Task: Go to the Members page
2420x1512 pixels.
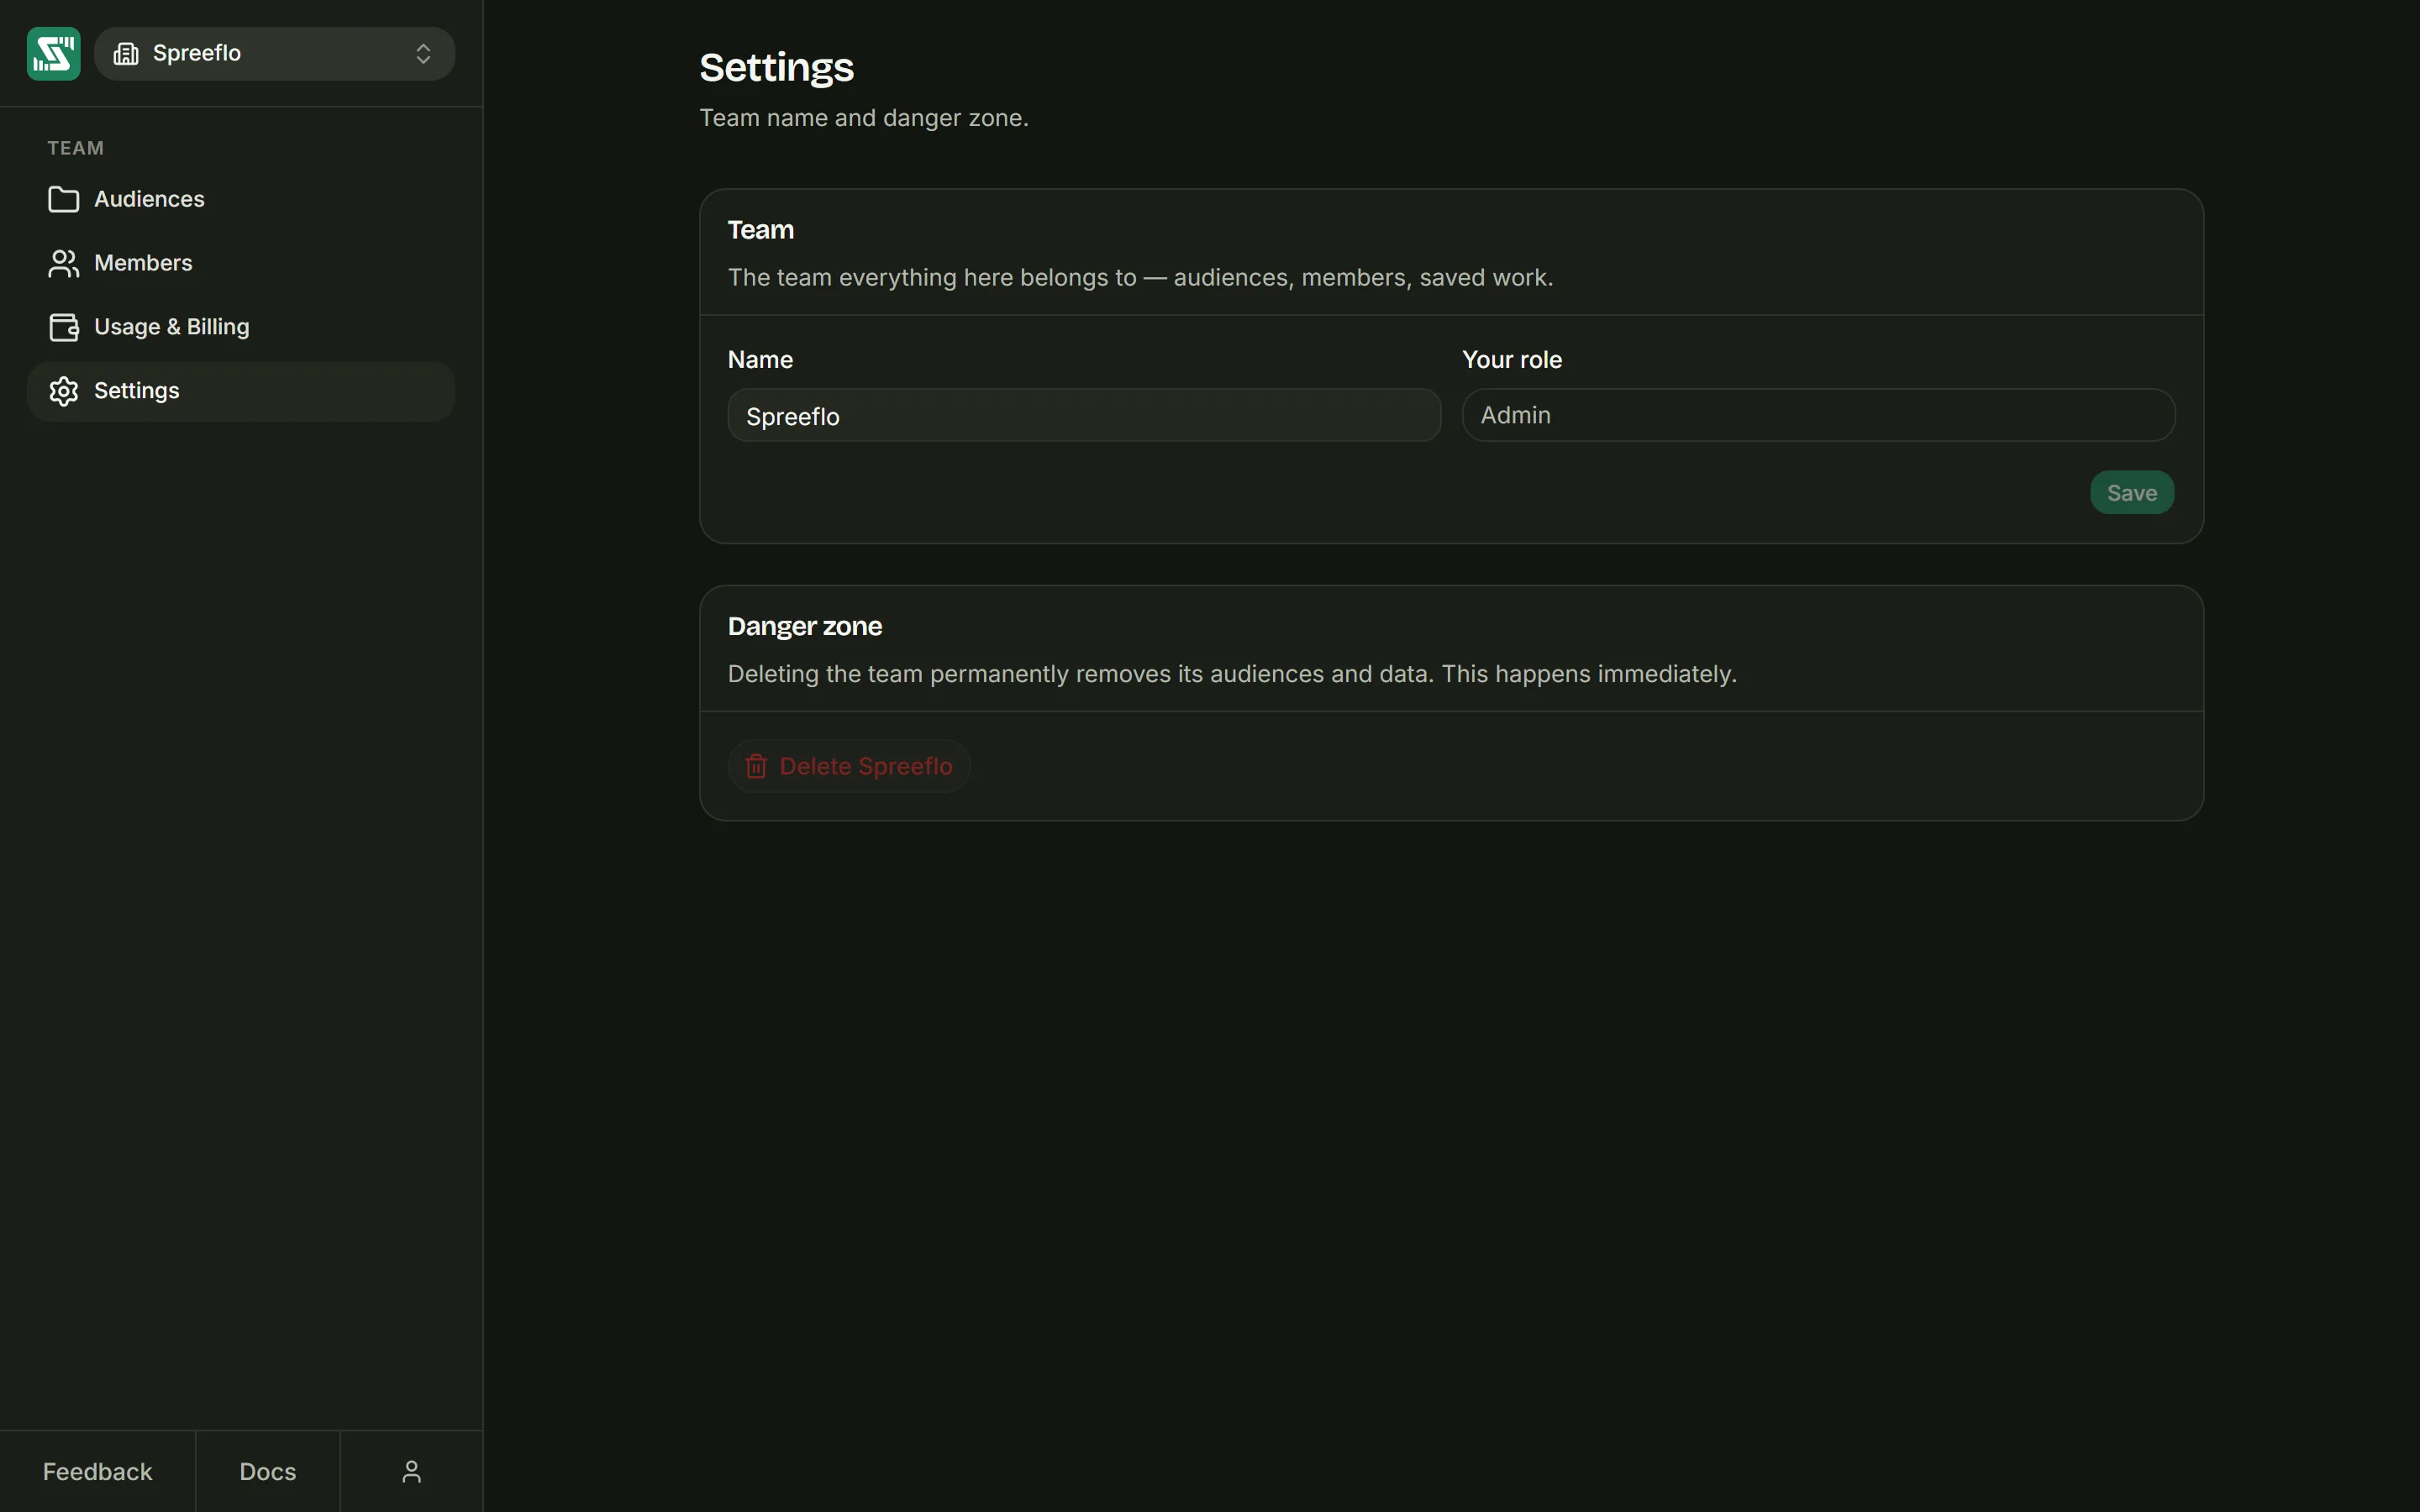Action: pos(241,263)
